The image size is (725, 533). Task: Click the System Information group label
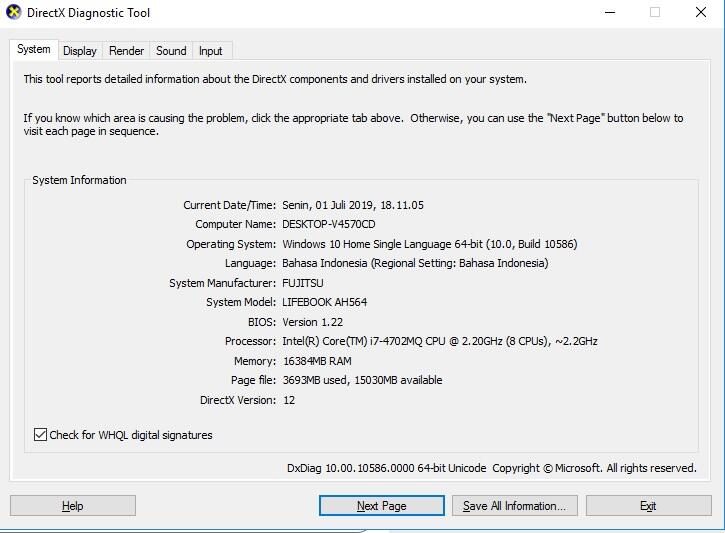tap(79, 180)
